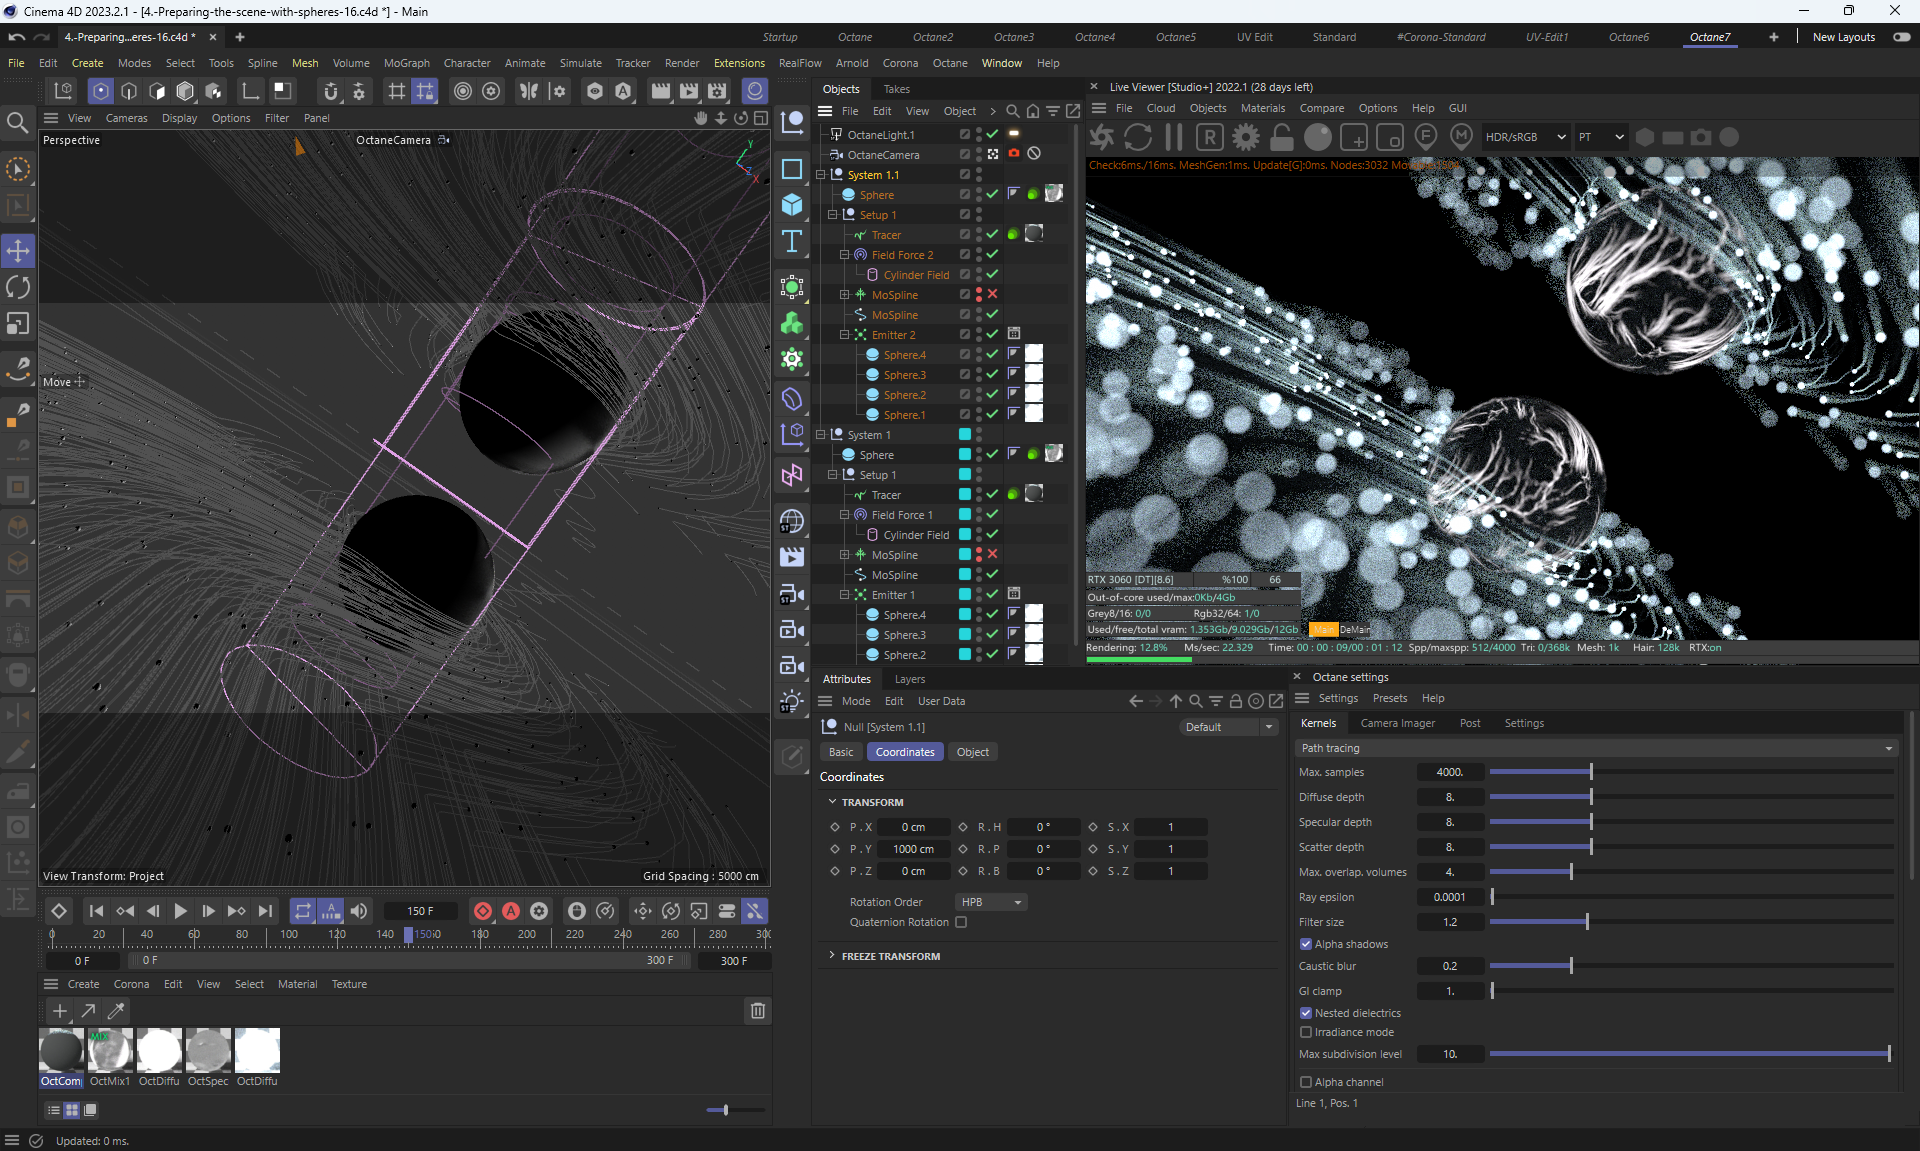This screenshot has width=1920, height=1151.
Task: Play the animation forward
Action: point(180,911)
